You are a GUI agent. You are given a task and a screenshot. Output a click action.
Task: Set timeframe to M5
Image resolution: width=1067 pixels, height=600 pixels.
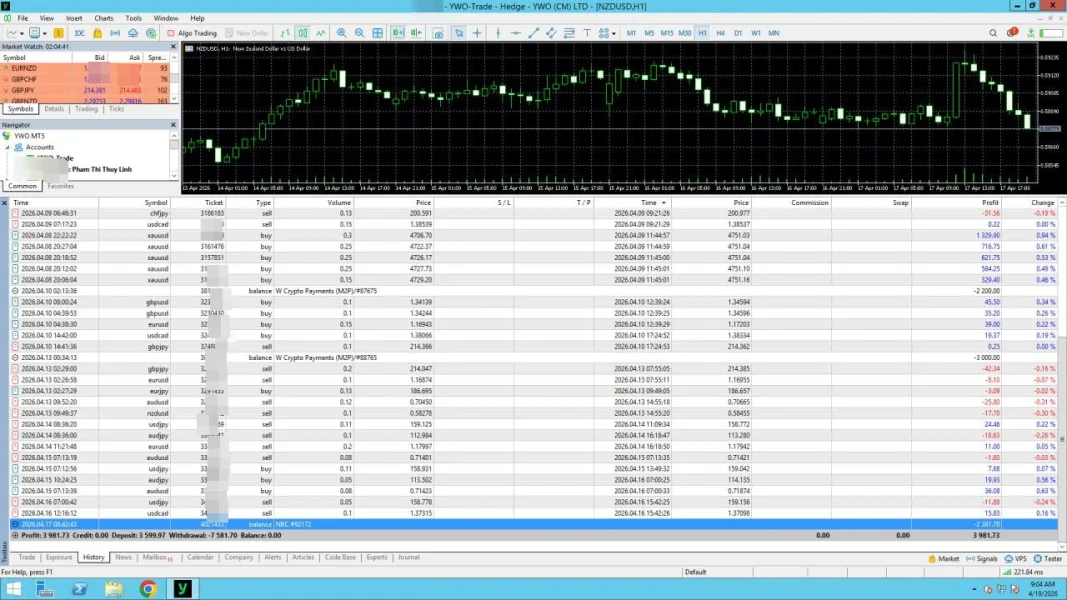(x=649, y=33)
